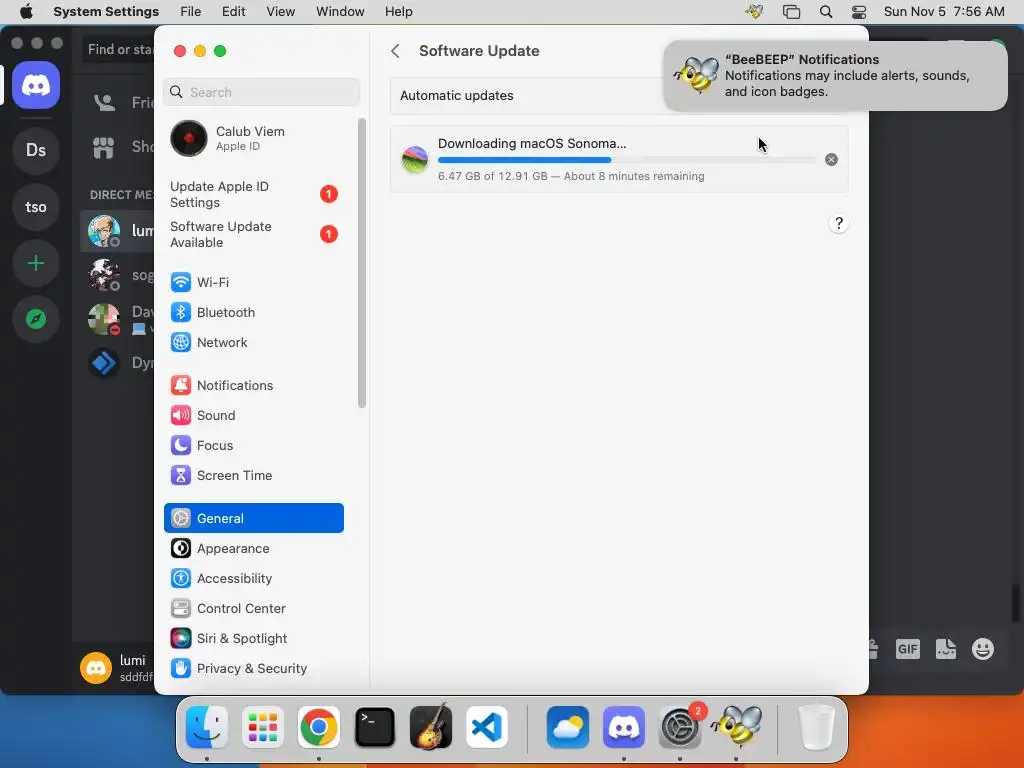Launch Google Chrome from the Dock
The width and height of the screenshot is (1024, 768).
click(x=319, y=727)
